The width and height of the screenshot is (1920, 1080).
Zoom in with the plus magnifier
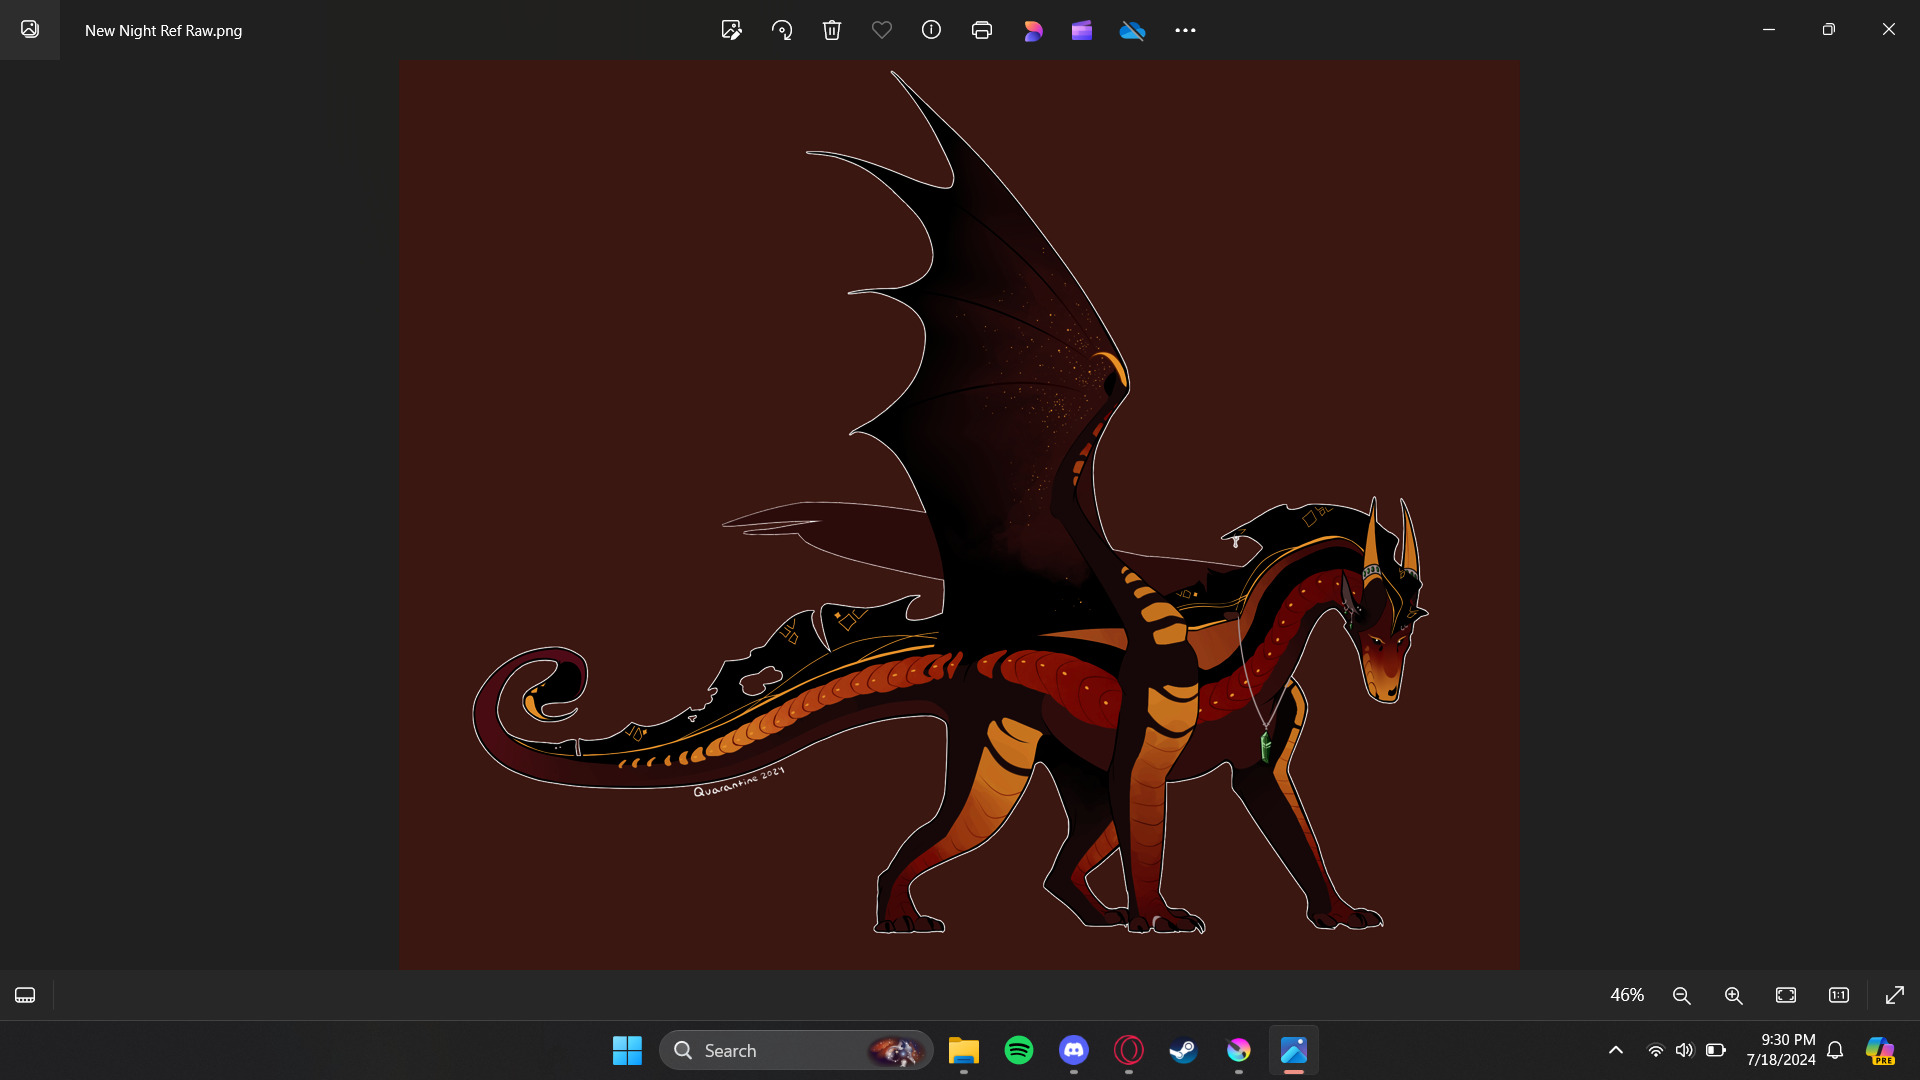click(x=1734, y=995)
